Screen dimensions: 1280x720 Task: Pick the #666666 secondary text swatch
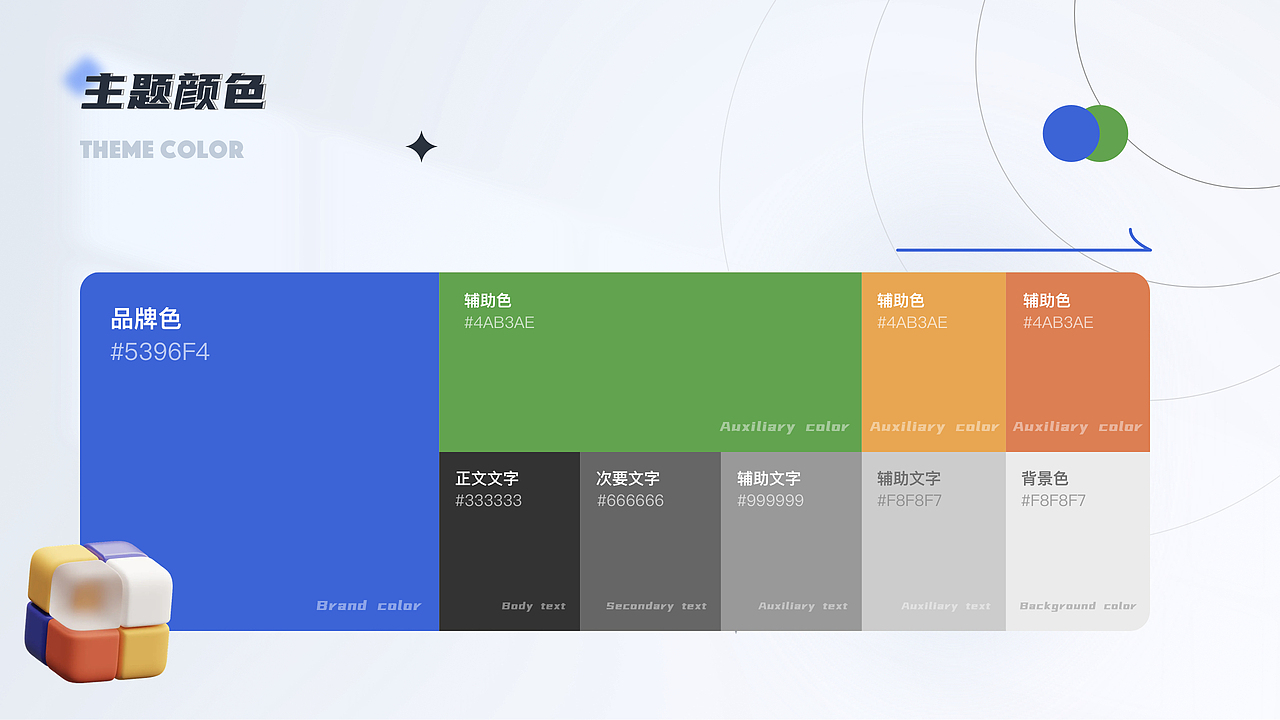point(650,541)
